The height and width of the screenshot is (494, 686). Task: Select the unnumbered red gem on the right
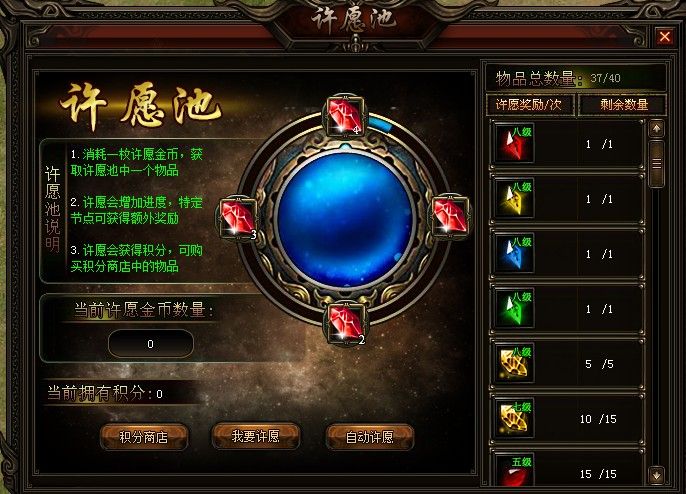tap(451, 216)
